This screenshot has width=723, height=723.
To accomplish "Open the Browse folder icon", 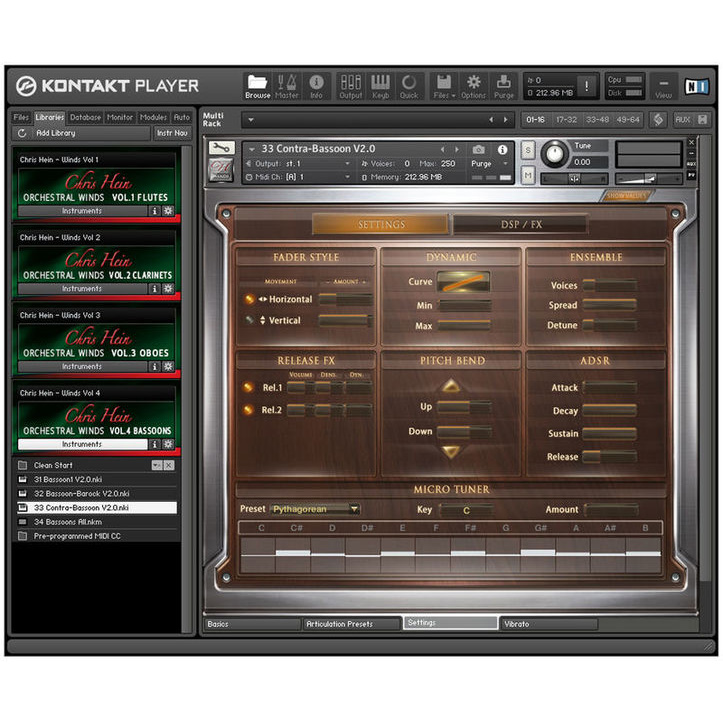I will coord(257,86).
